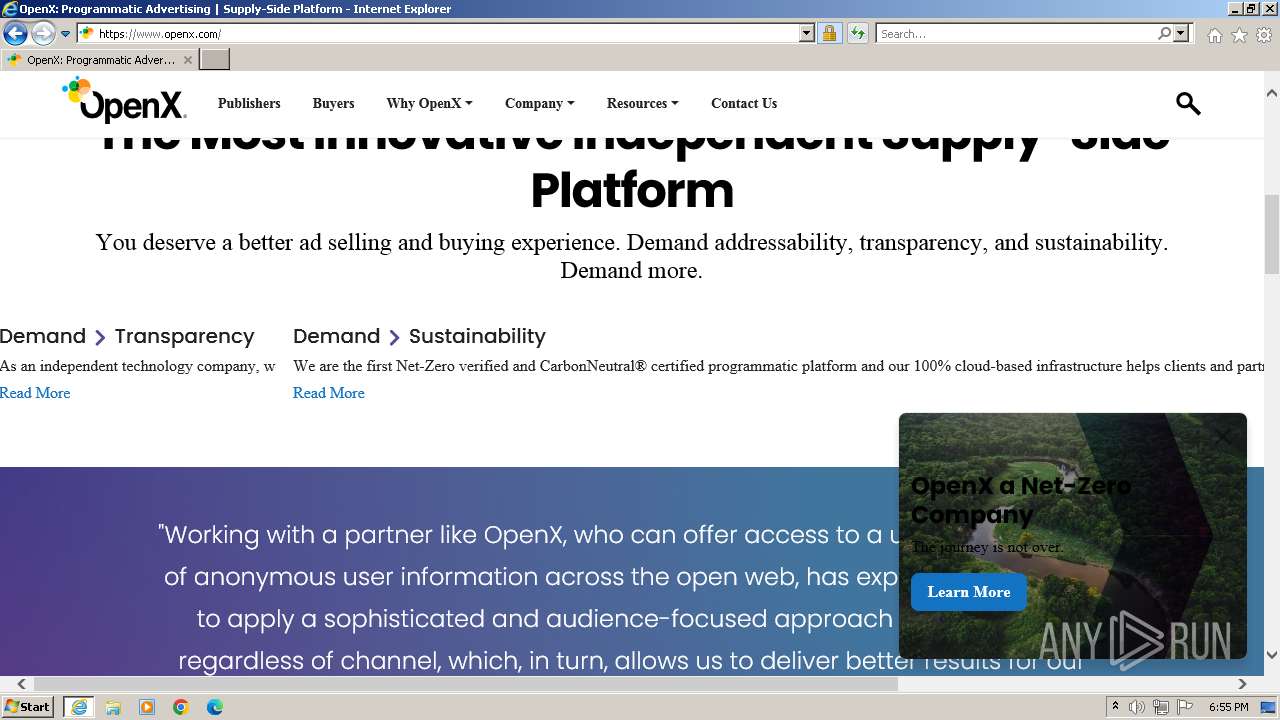Click the Home icon
The width and height of the screenshot is (1280, 720).
tap(1214, 35)
